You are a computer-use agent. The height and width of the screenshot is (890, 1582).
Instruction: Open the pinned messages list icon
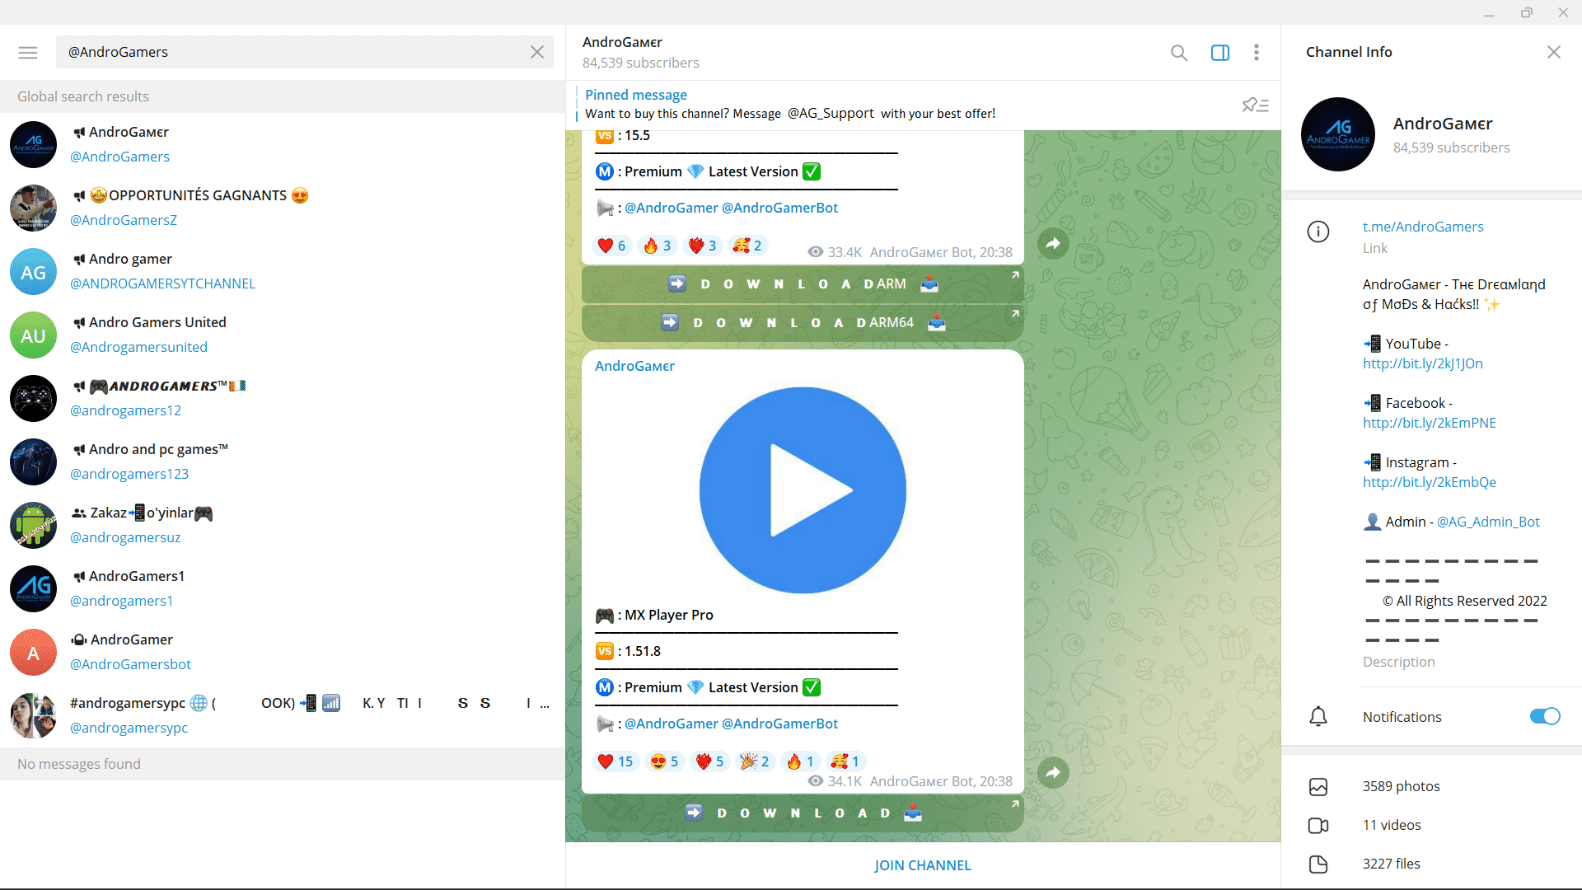[1255, 104]
